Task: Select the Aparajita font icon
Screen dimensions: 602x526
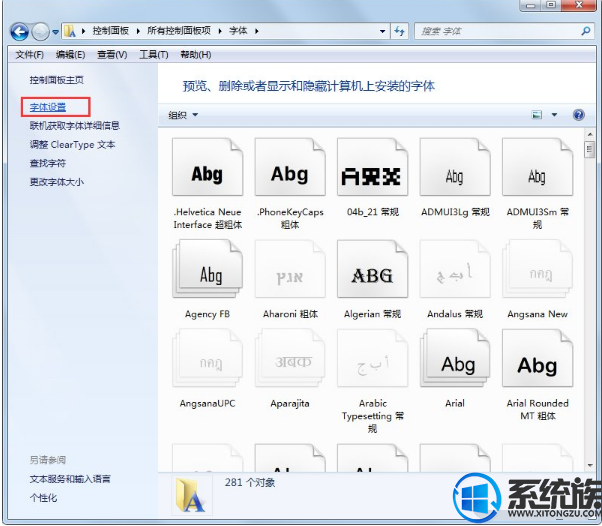Action: [290, 358]
